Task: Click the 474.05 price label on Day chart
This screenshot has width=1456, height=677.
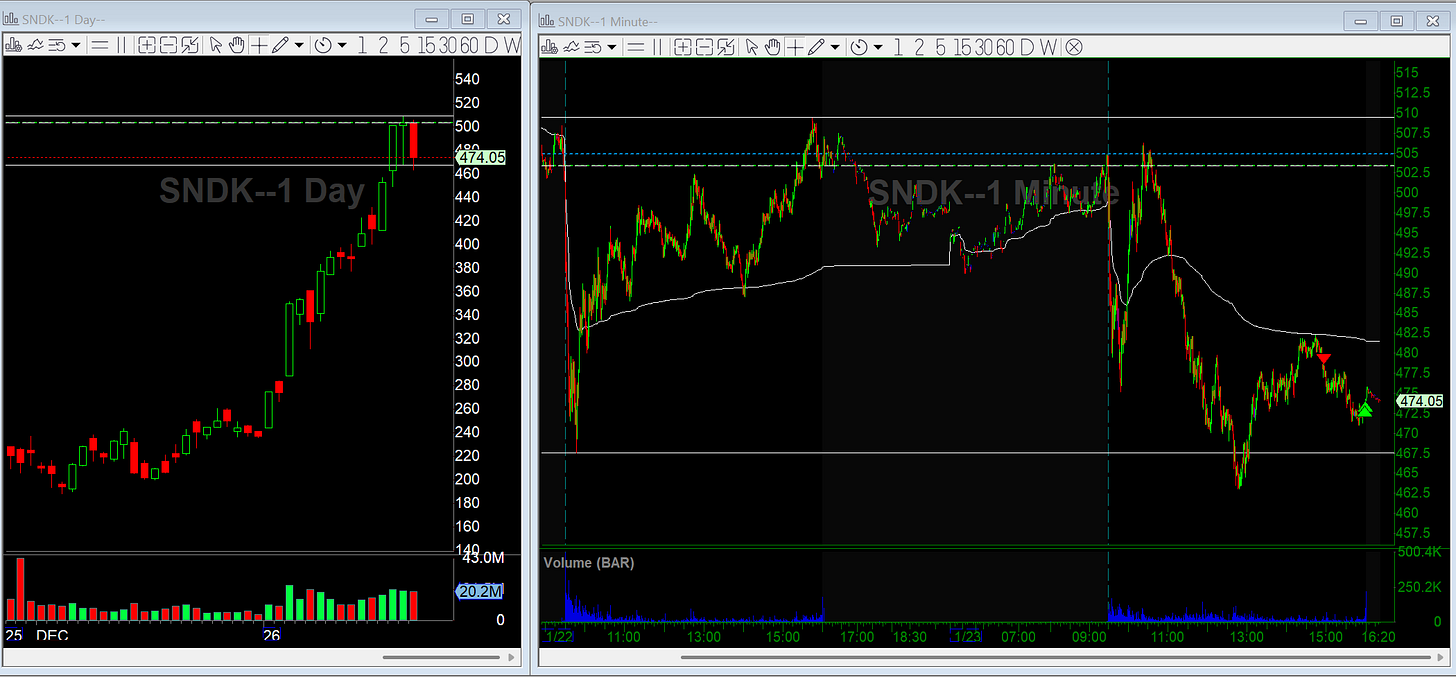Action: point(480,157)
